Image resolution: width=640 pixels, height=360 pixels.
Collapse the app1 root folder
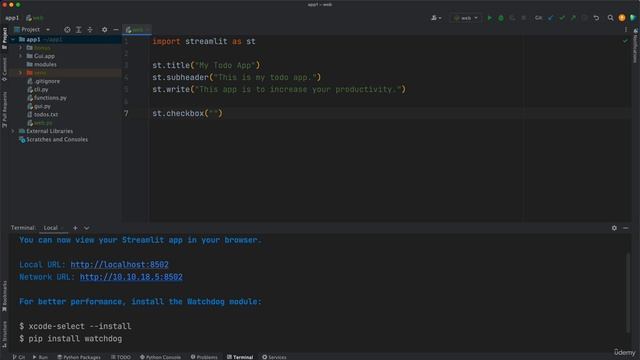tap(13, 40)
